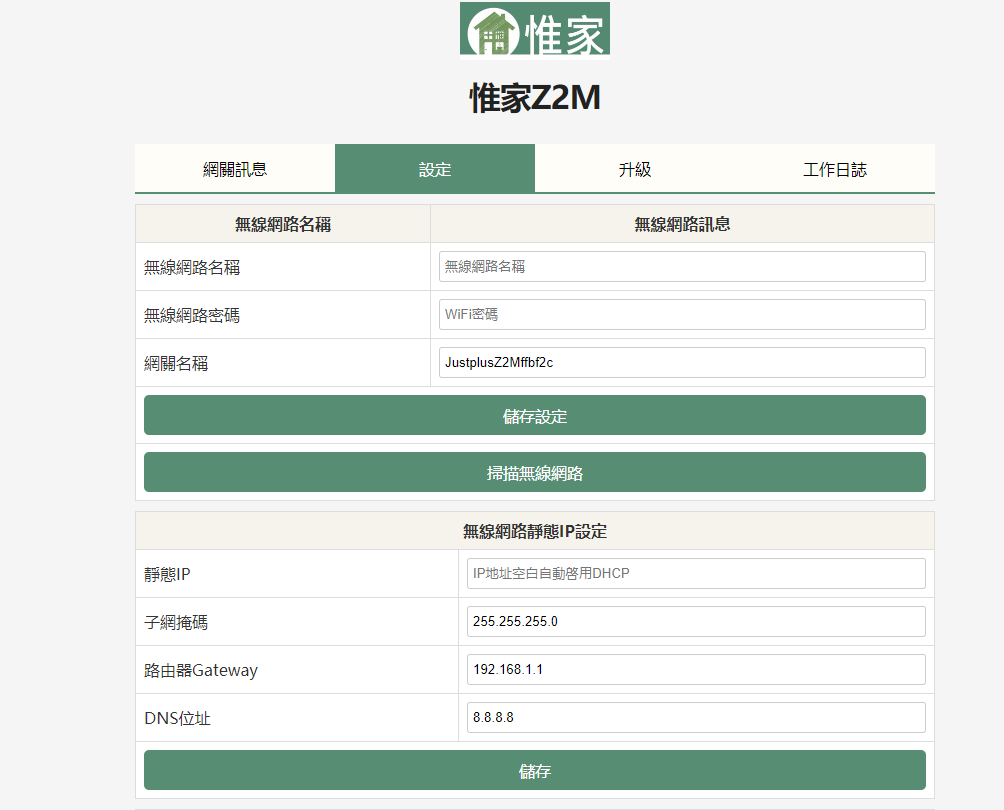Click the 儲存 button under static IP
Screen dimensions: 1004x810
tap(535, 770)
